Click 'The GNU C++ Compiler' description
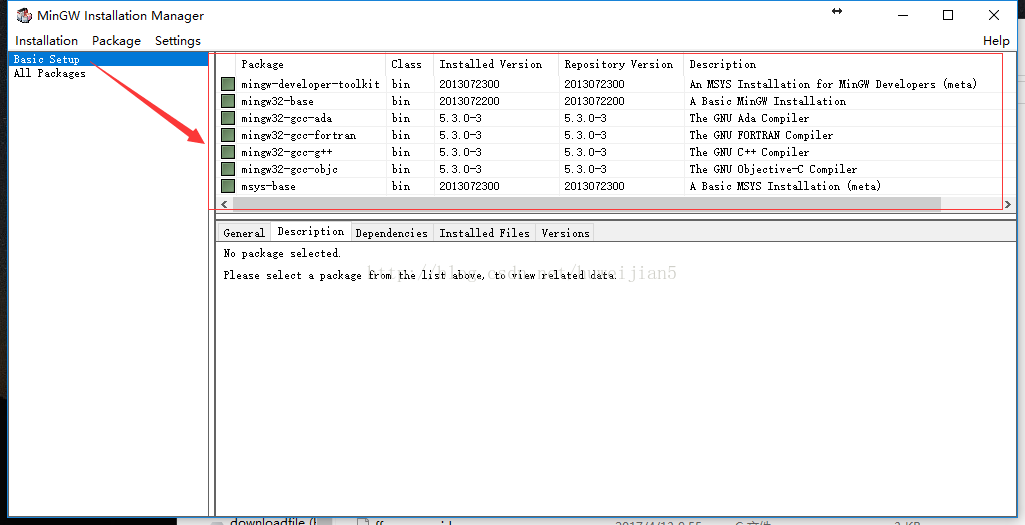 coord(749,152)
